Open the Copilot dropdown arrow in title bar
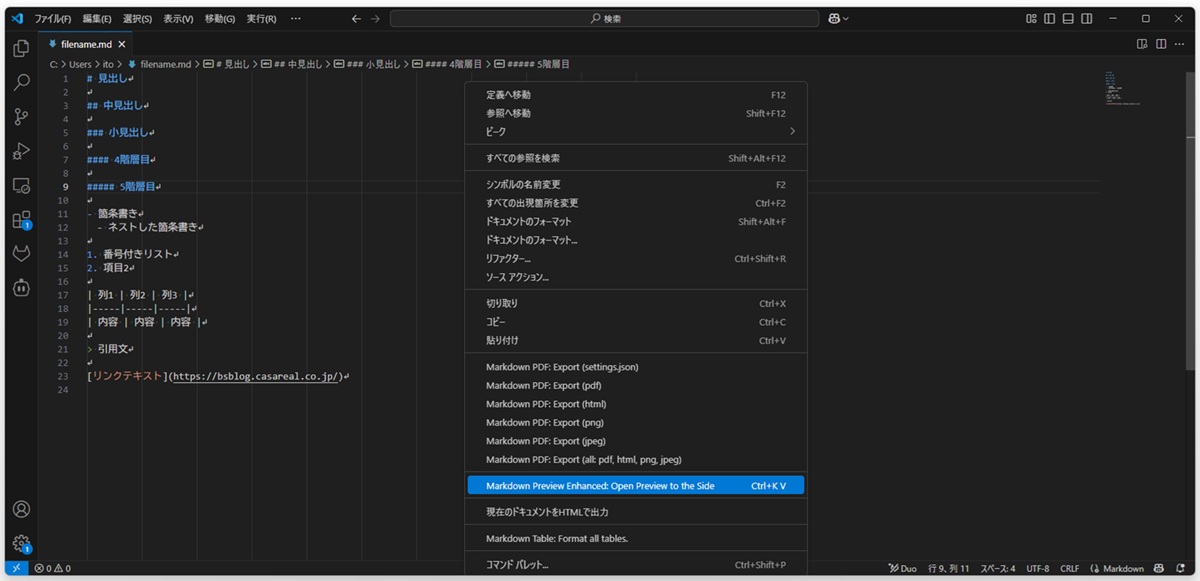The width and height of the screenshot is (1200, 581). point(846,18)
